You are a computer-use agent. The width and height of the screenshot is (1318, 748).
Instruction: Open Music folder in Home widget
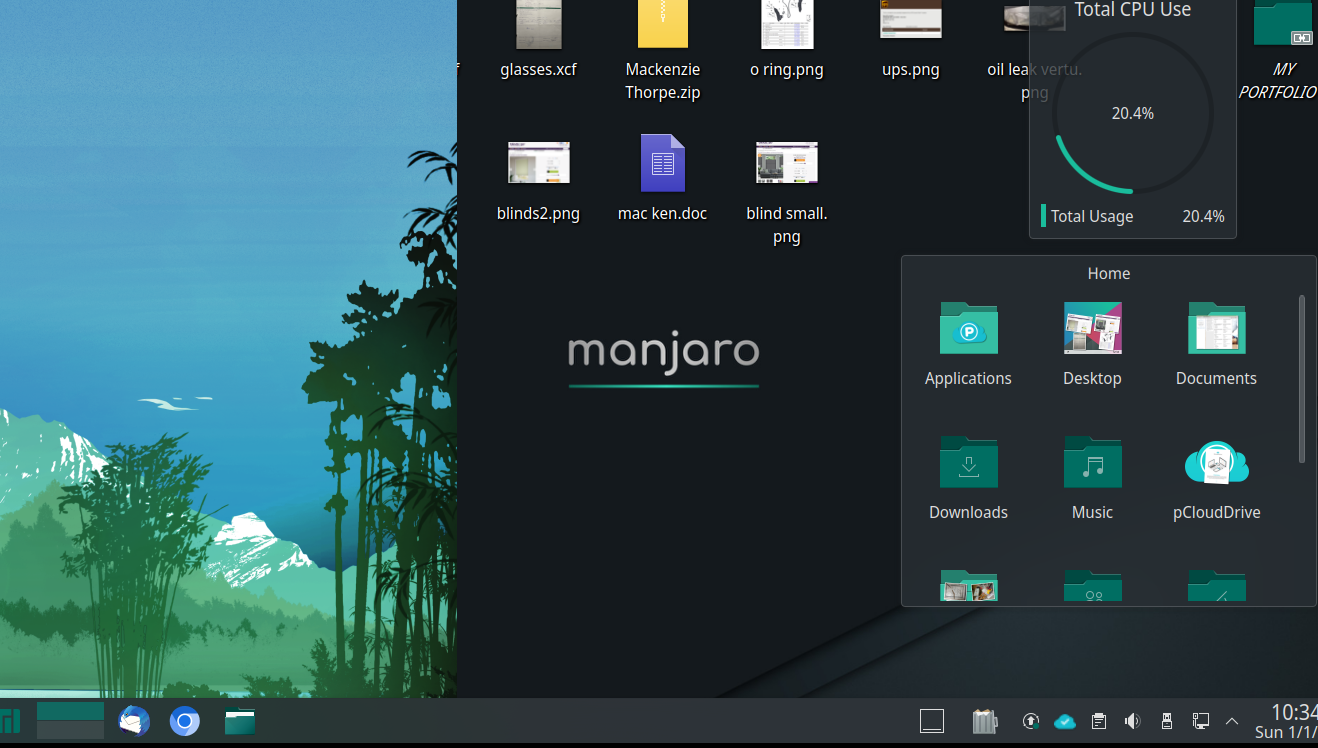click(1092, 478)
